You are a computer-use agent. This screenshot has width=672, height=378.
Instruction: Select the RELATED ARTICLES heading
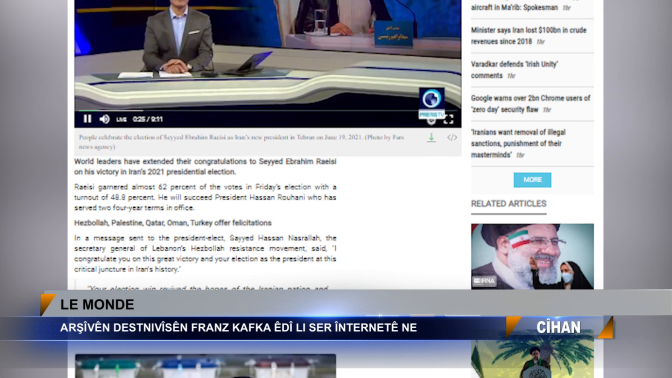pos(509,204)
